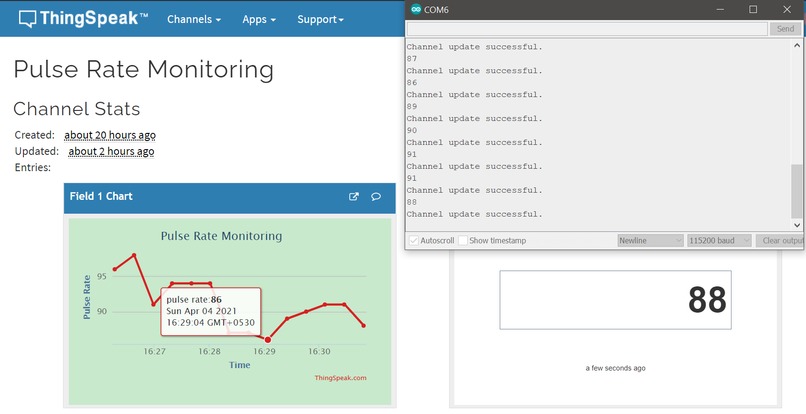Click the last 'Channel update successful.' line
The image size is (806, 414).
pos(475,214)
